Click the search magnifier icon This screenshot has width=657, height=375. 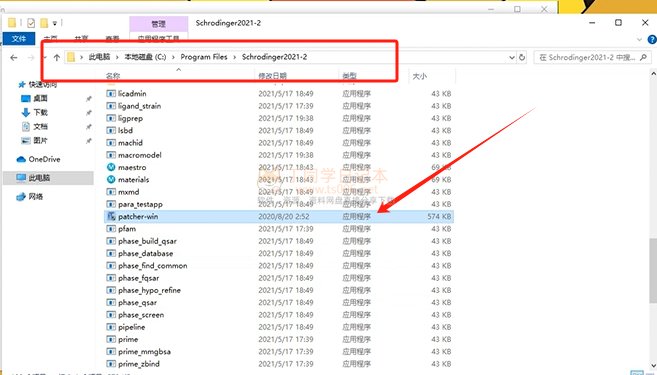[644, 57]
